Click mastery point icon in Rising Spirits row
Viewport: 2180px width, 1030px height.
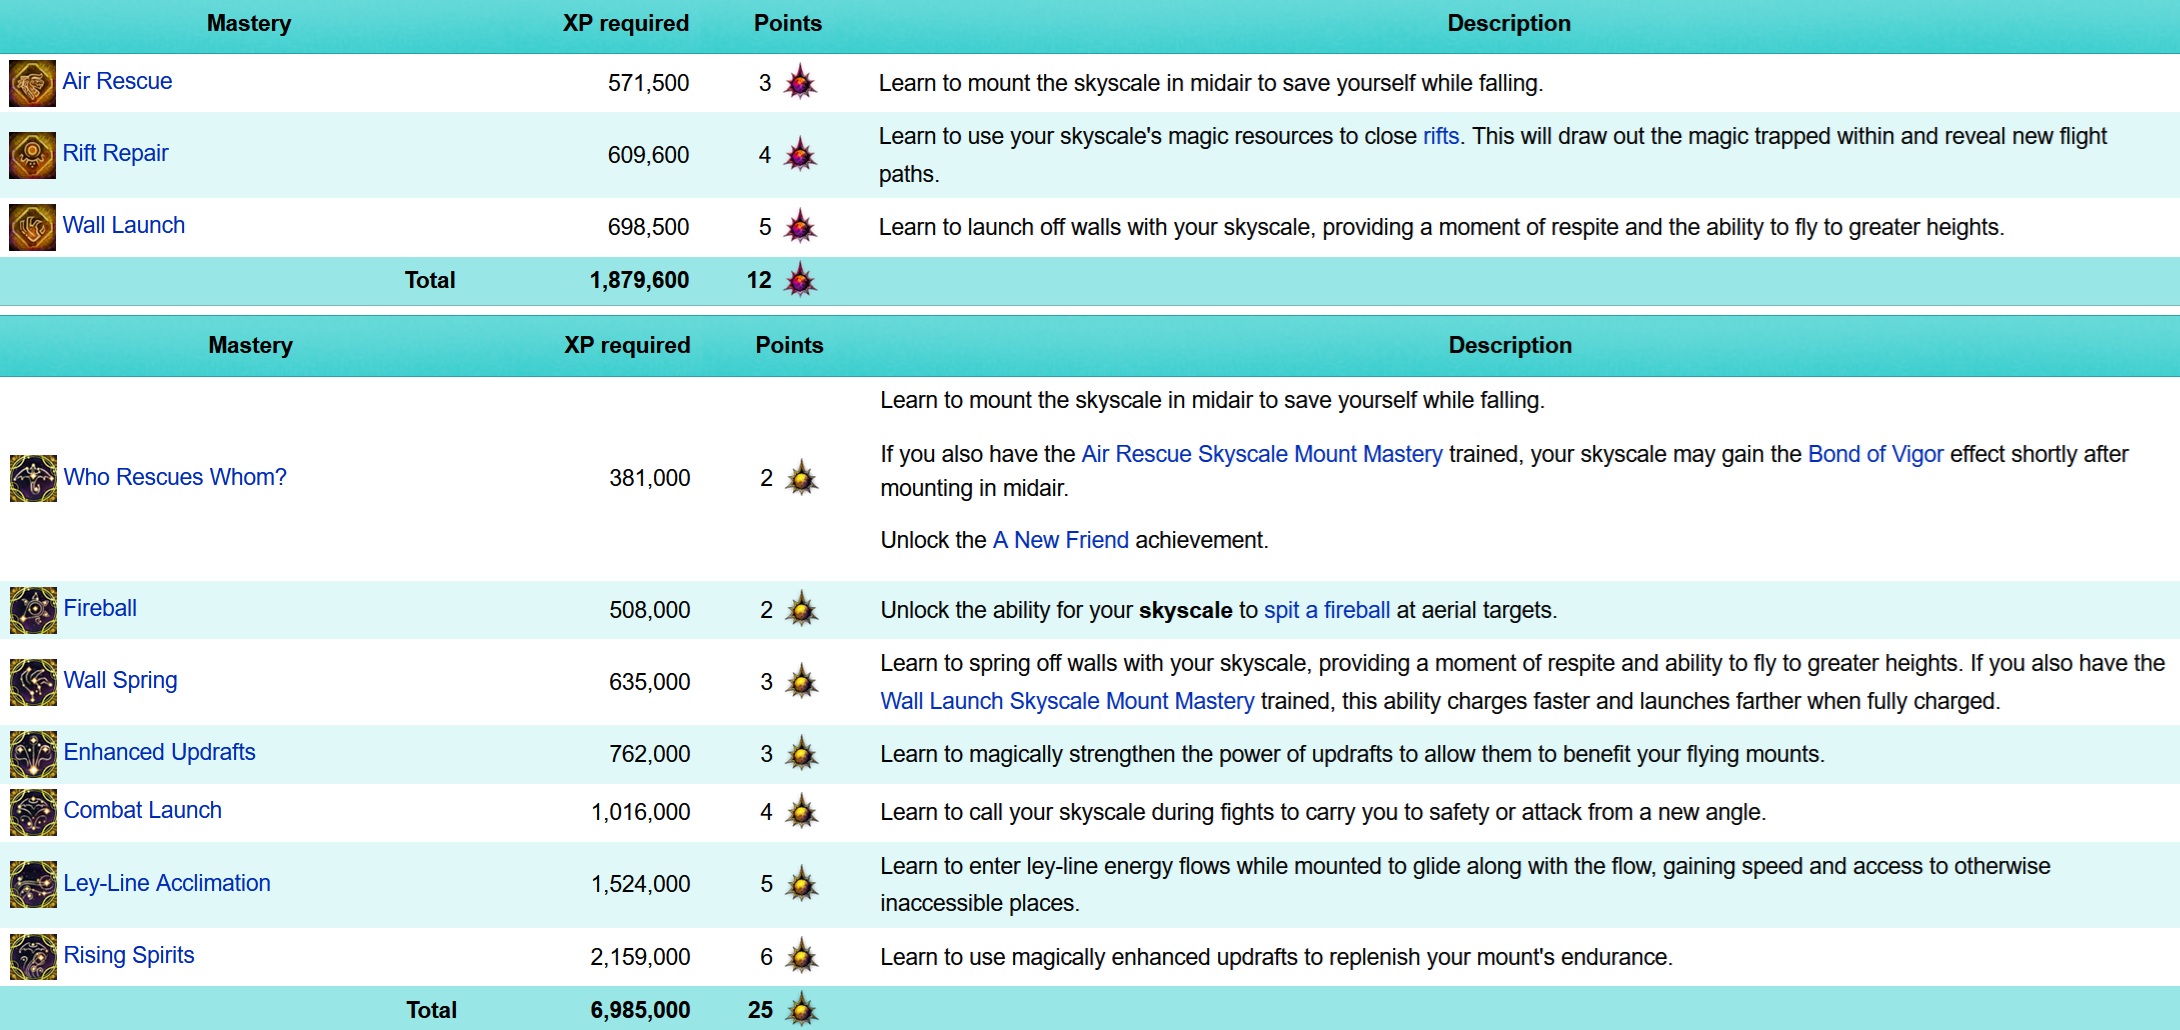pyautogui.click(x=801, y=957)
